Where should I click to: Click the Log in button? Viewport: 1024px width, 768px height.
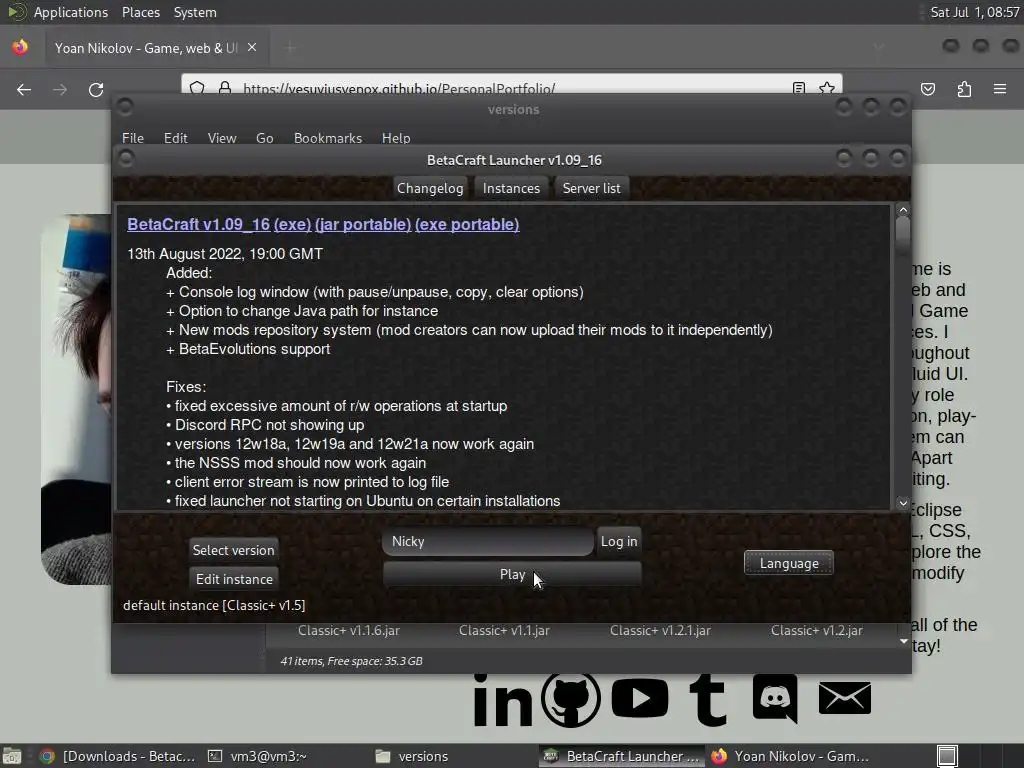coord(618,541)
